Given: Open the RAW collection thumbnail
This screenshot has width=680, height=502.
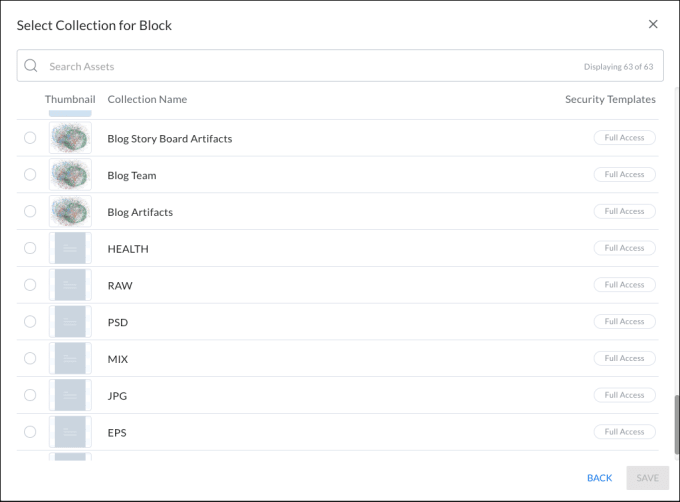Looking at the screenshot, I should [x=70, y=285].
